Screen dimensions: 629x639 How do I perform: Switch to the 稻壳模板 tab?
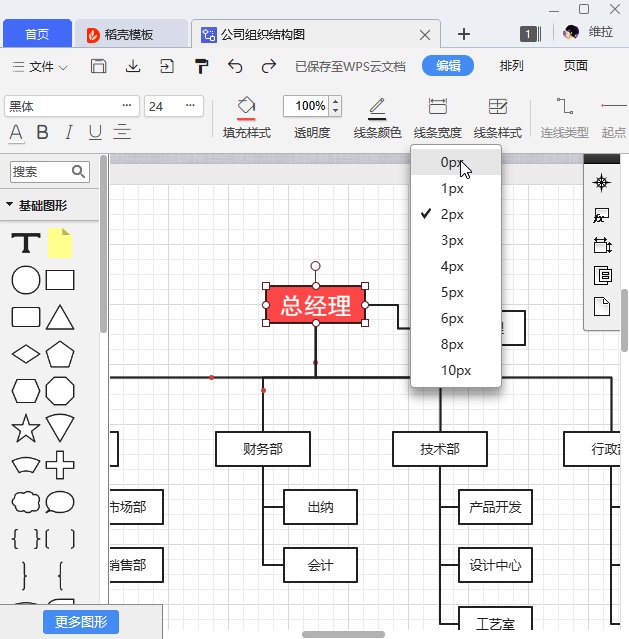point(130,34)
